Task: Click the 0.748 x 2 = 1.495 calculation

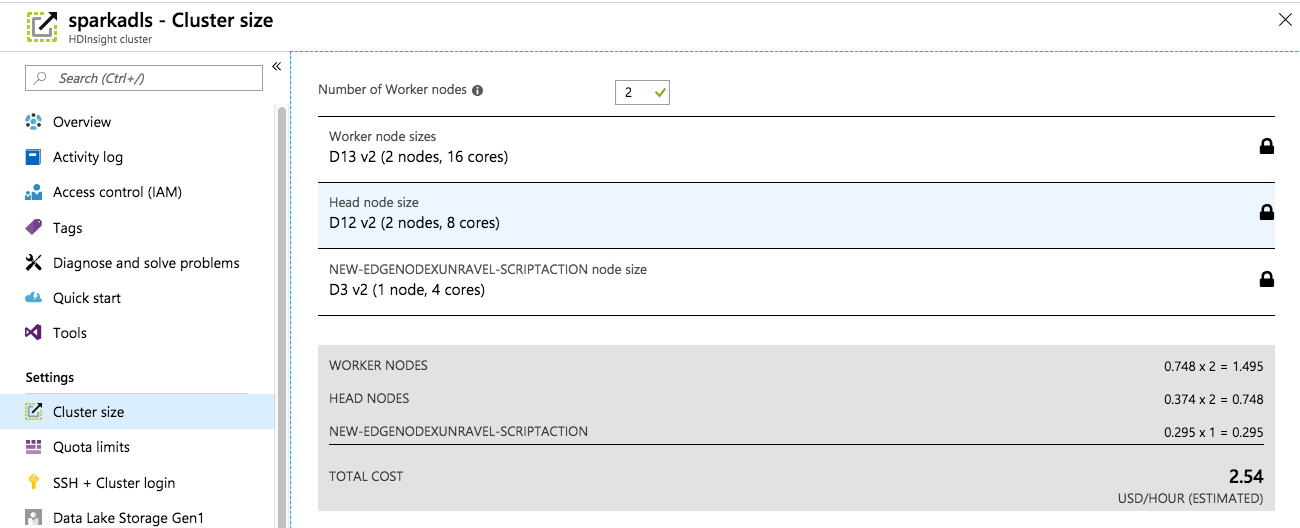Action: coord(1213,367)
